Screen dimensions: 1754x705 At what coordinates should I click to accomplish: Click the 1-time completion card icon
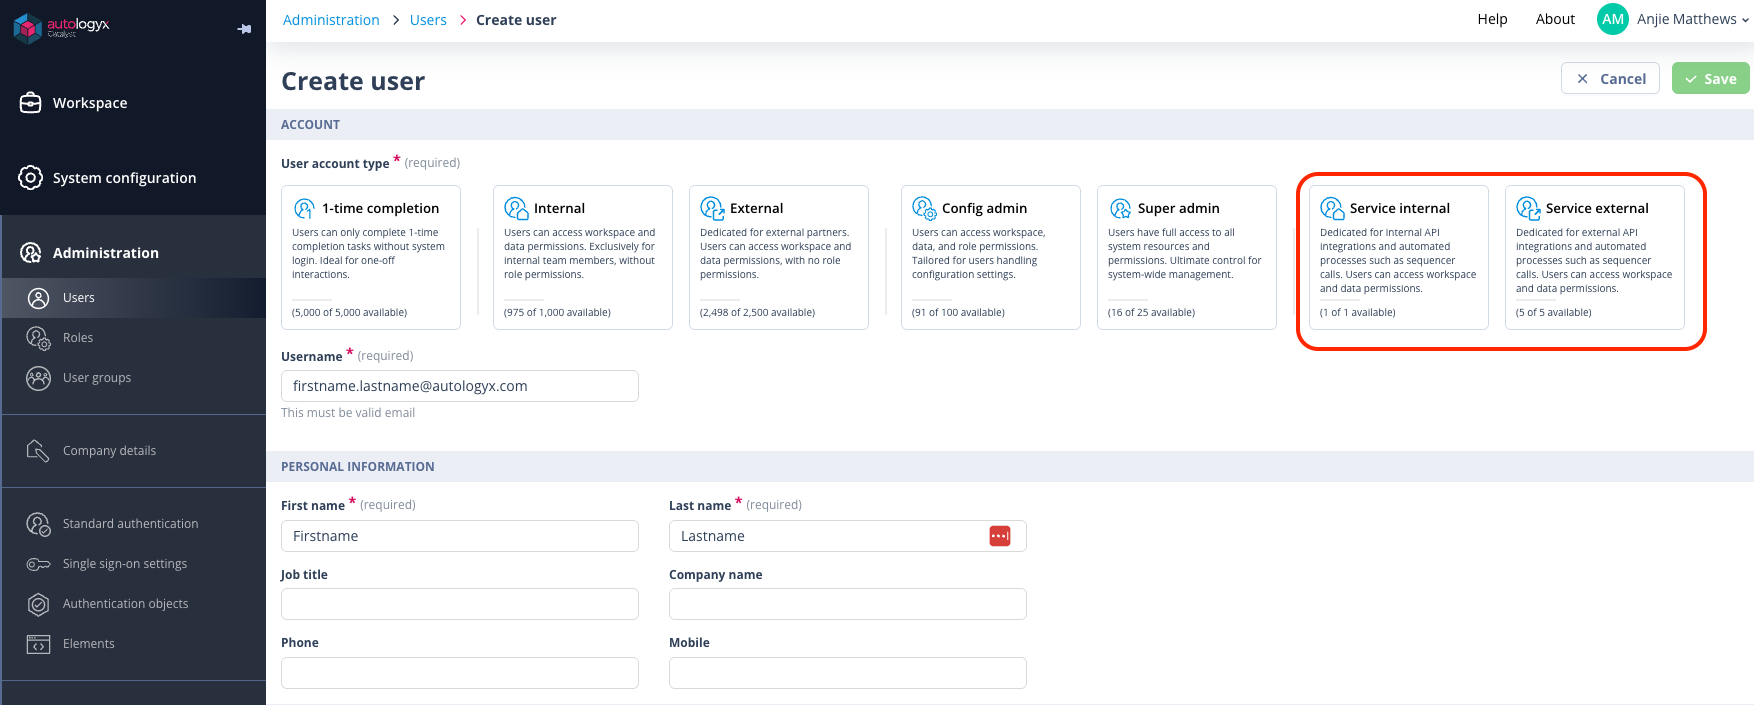(304, 208)
